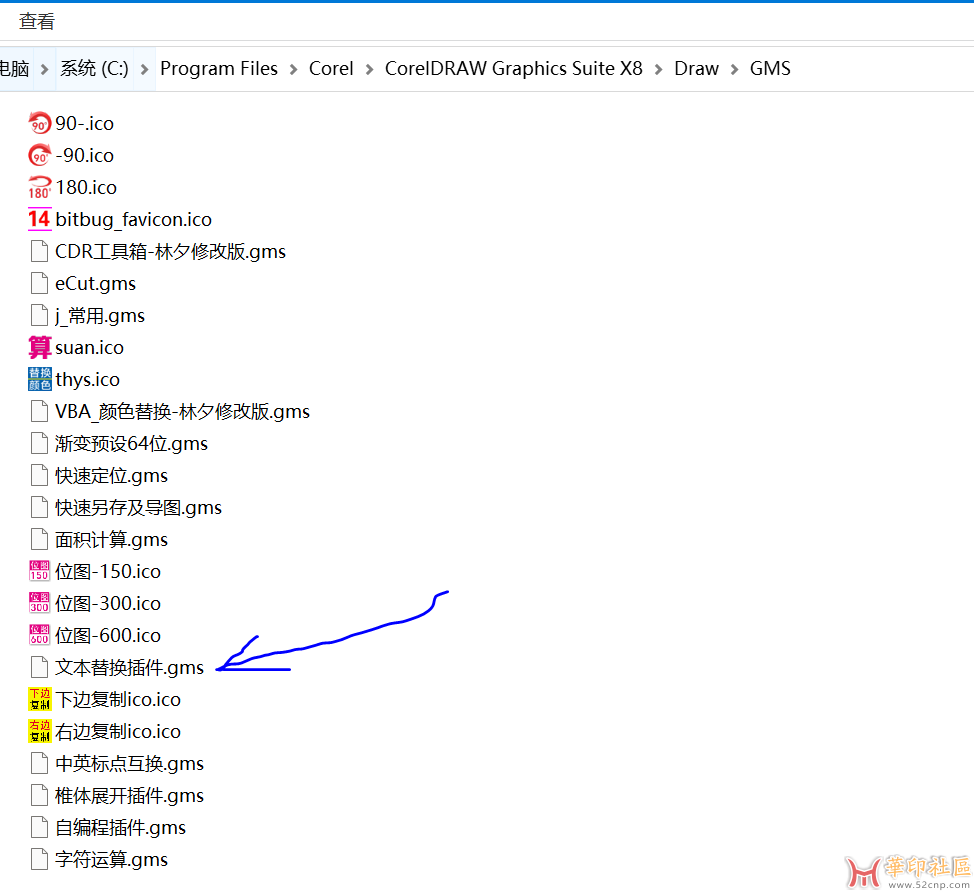Click the 文本替换插件.gms document icon
Image resolution: width=974 pixels, height=892 pixels.
point(39,667)
